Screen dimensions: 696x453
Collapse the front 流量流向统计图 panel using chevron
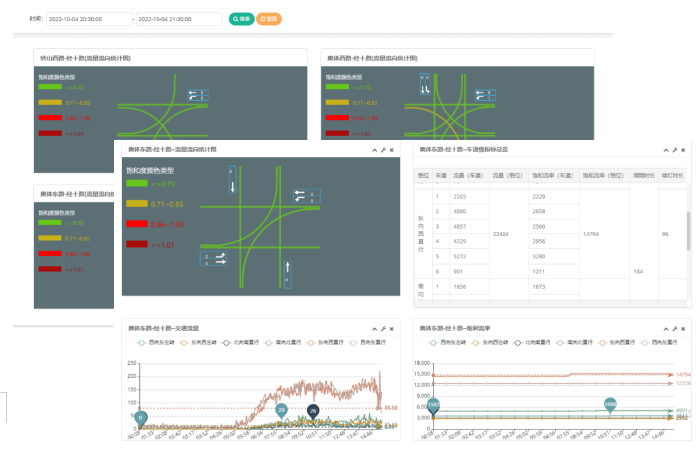[x=373, y=149]
